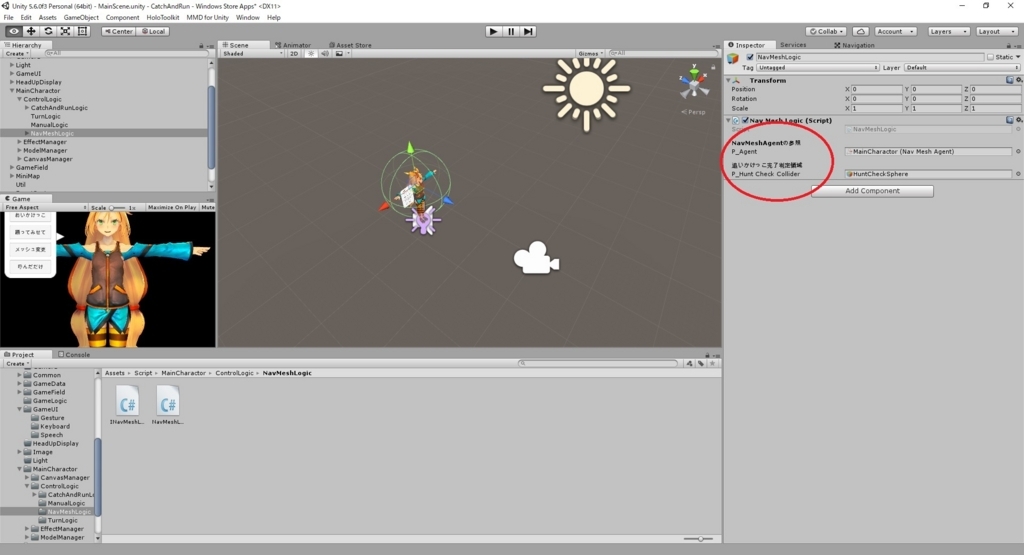Viewport: 1024px width, 555px height.
Task: Click the P_Hunt Check Collider object picker
Action: pos(1018,174)
